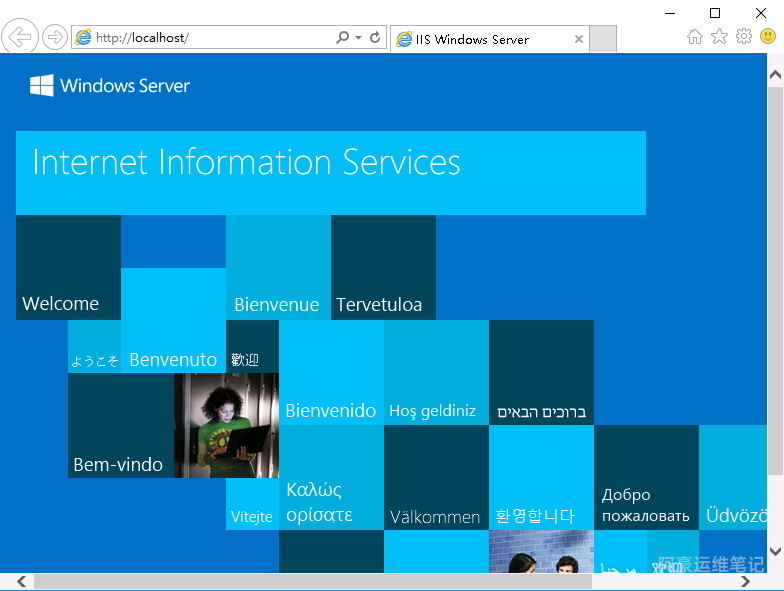Open Favorites star icon
Image resolution: width=784 pixels, height=591 pixels.
coord(719,36)
